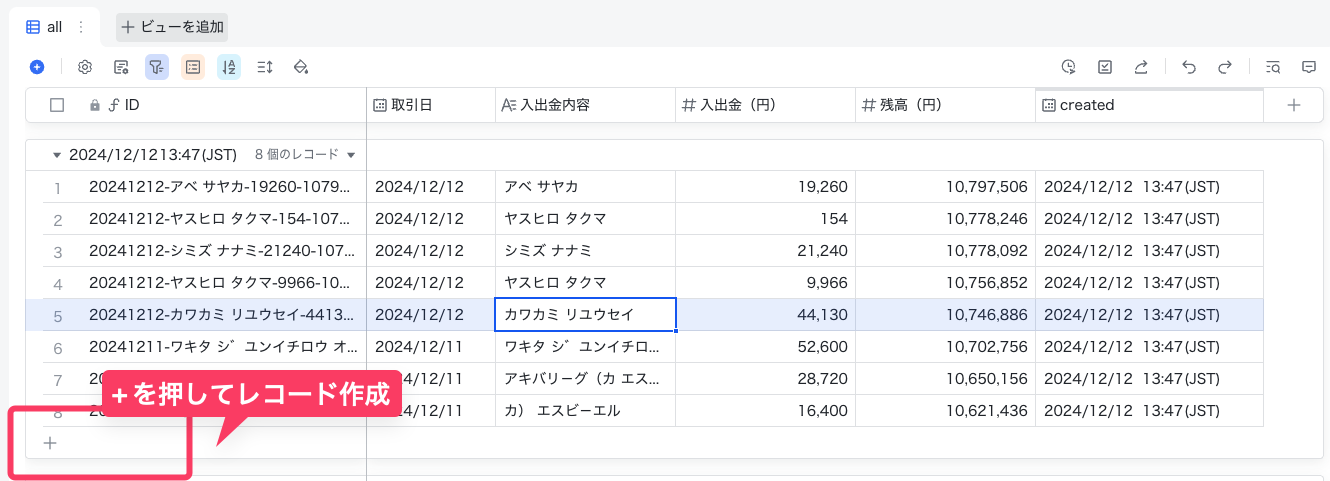1330x481 pixels.
Task: Add a record with the plus below row 8
Action: pyautogui.click(x=50, y=443)
